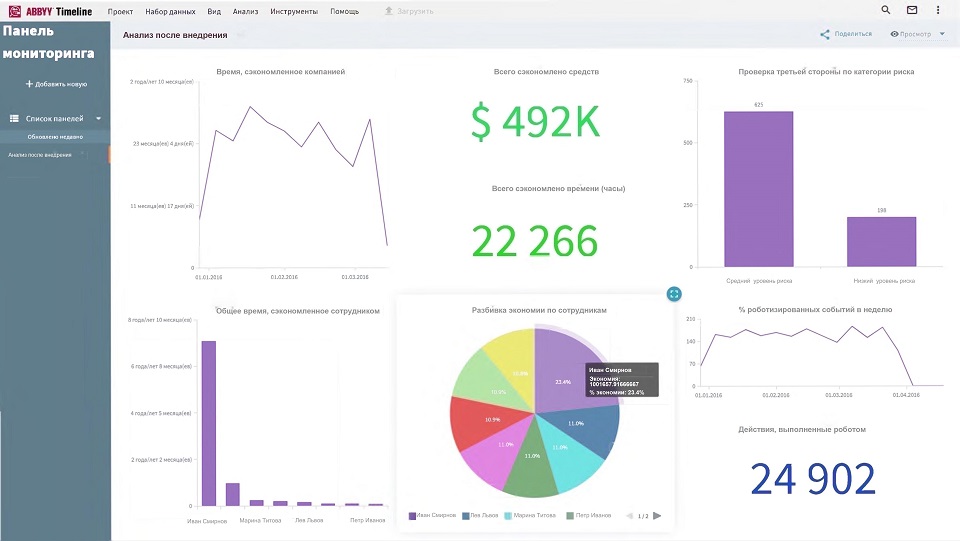960x541 pixels.
Task: Click title Время, сэкономленное компанией
Action: 280,72
